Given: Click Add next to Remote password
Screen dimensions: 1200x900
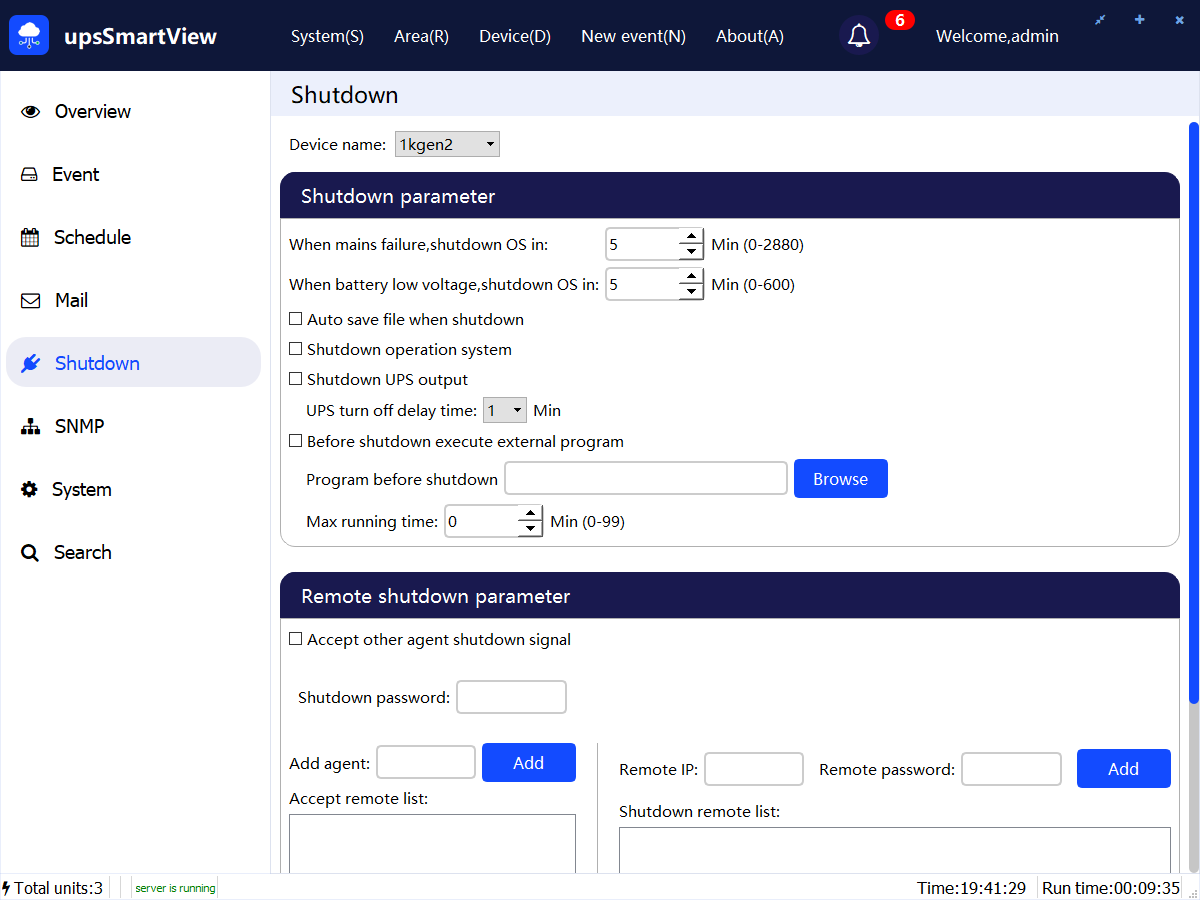Looking at the screenshot, I should 1123,769.
